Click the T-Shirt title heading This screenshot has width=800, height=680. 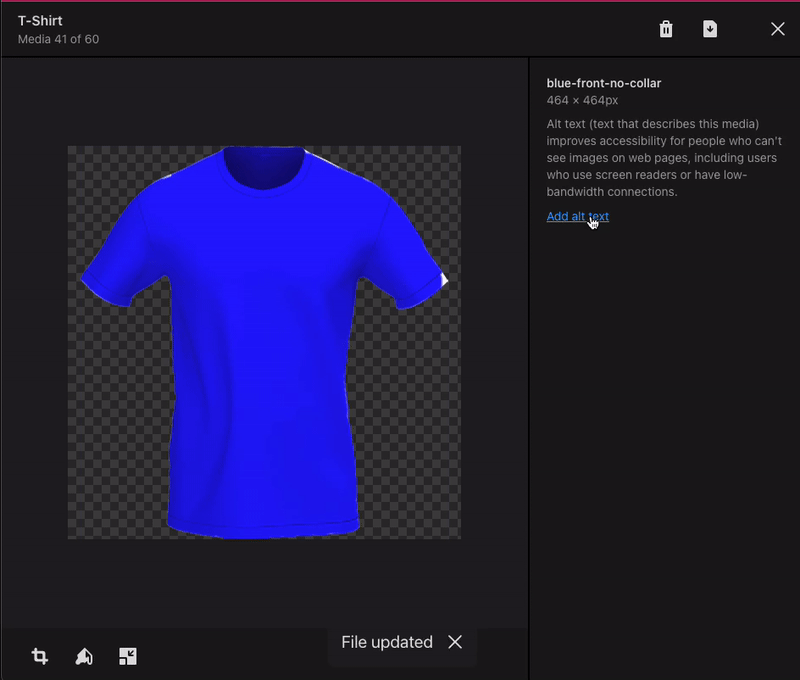coord(40,21)
